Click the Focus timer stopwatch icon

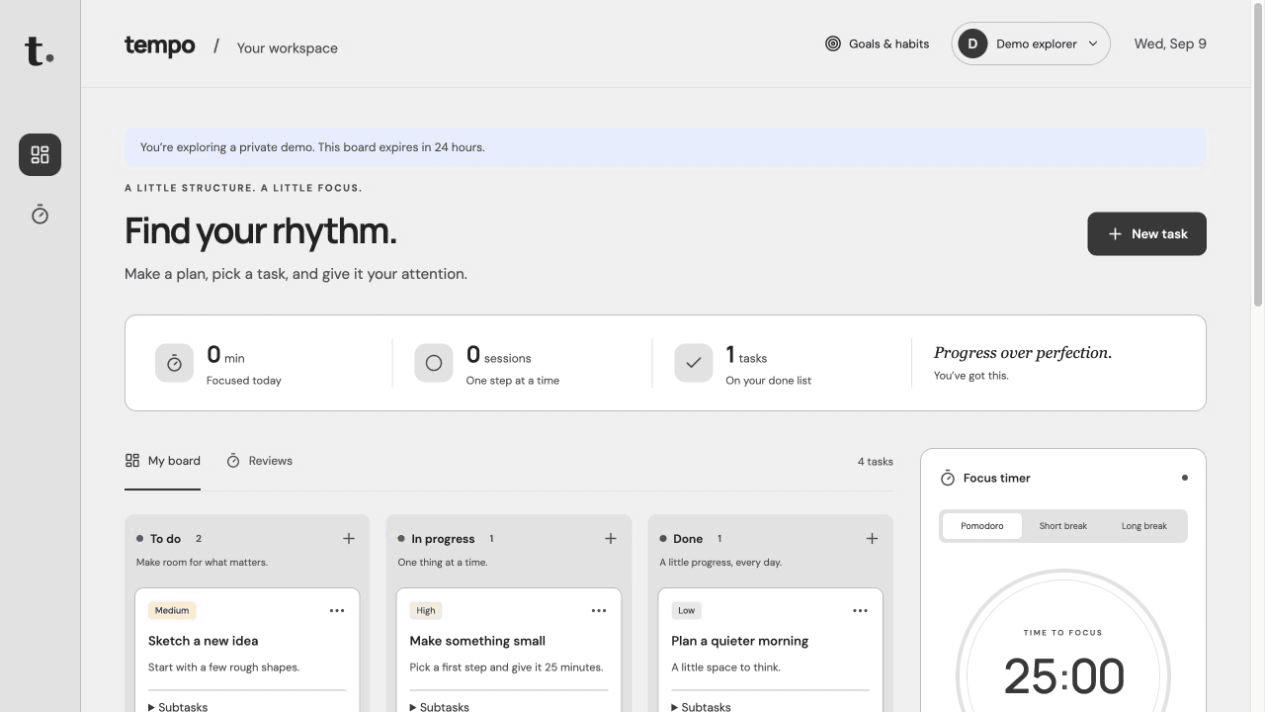(x=948, y=478)
